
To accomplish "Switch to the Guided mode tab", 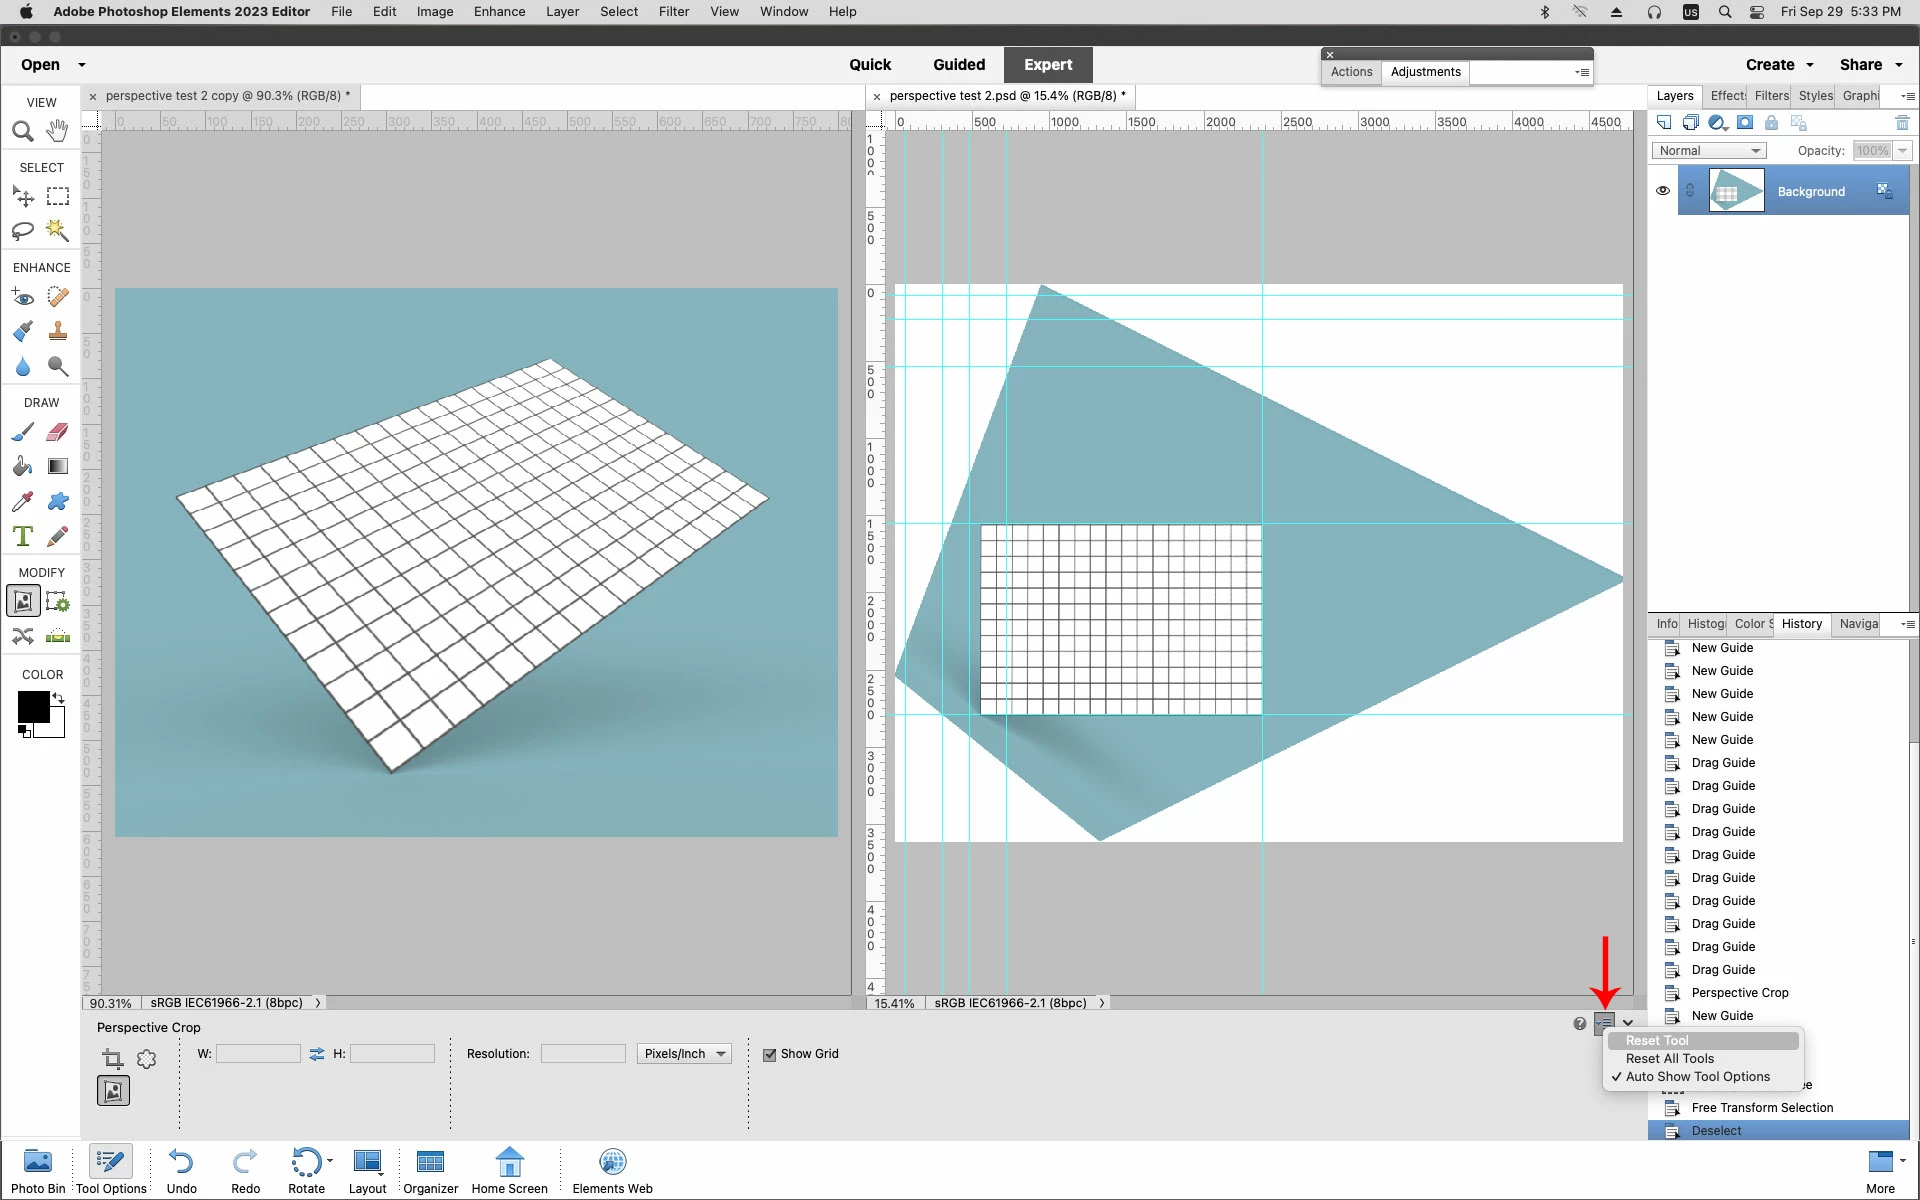I will (x=958, y=64).
